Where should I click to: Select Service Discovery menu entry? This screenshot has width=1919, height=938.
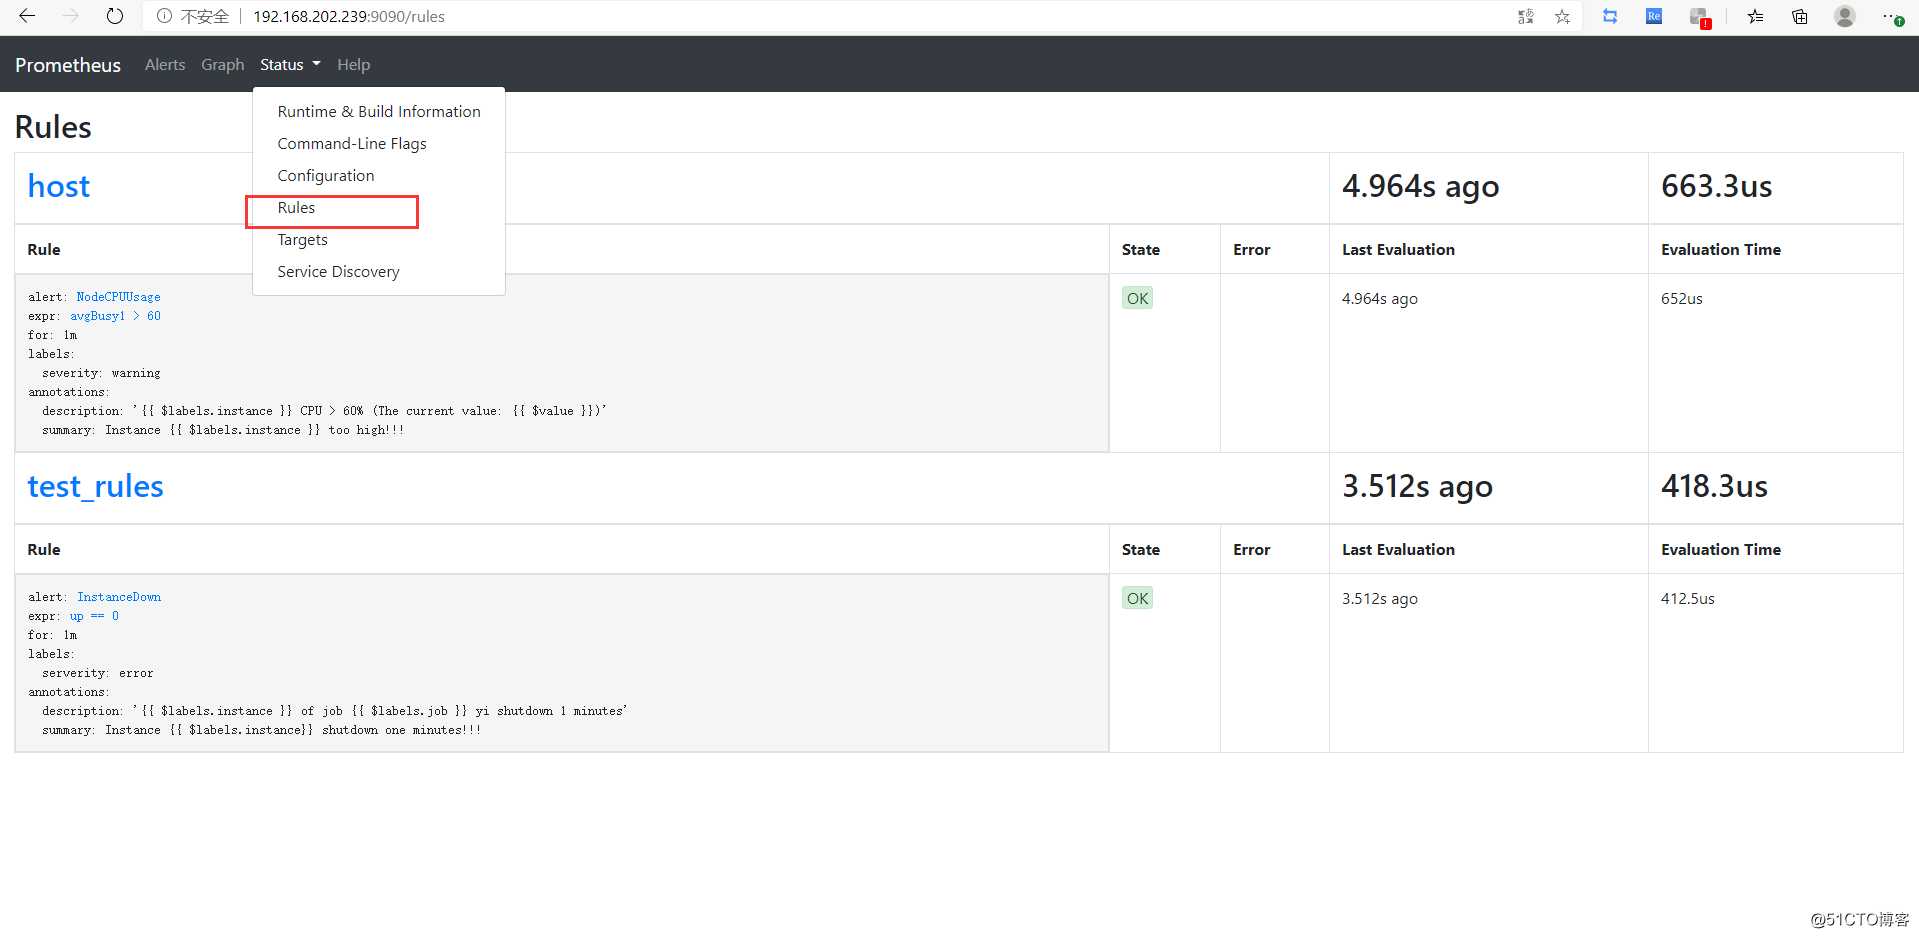379,271
